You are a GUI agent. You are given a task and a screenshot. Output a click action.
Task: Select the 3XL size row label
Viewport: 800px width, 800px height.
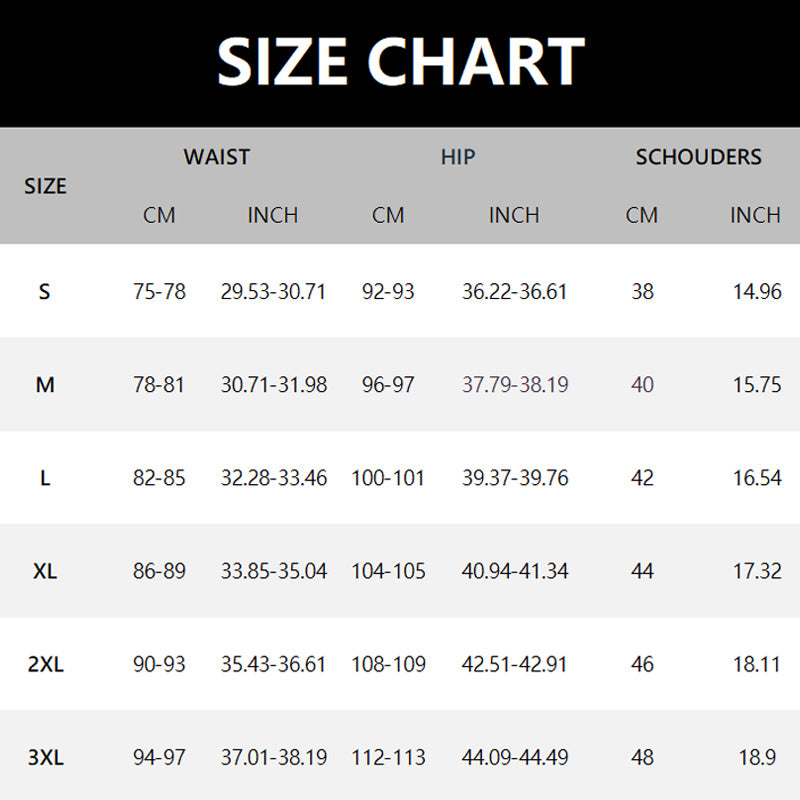coord(45,757)
